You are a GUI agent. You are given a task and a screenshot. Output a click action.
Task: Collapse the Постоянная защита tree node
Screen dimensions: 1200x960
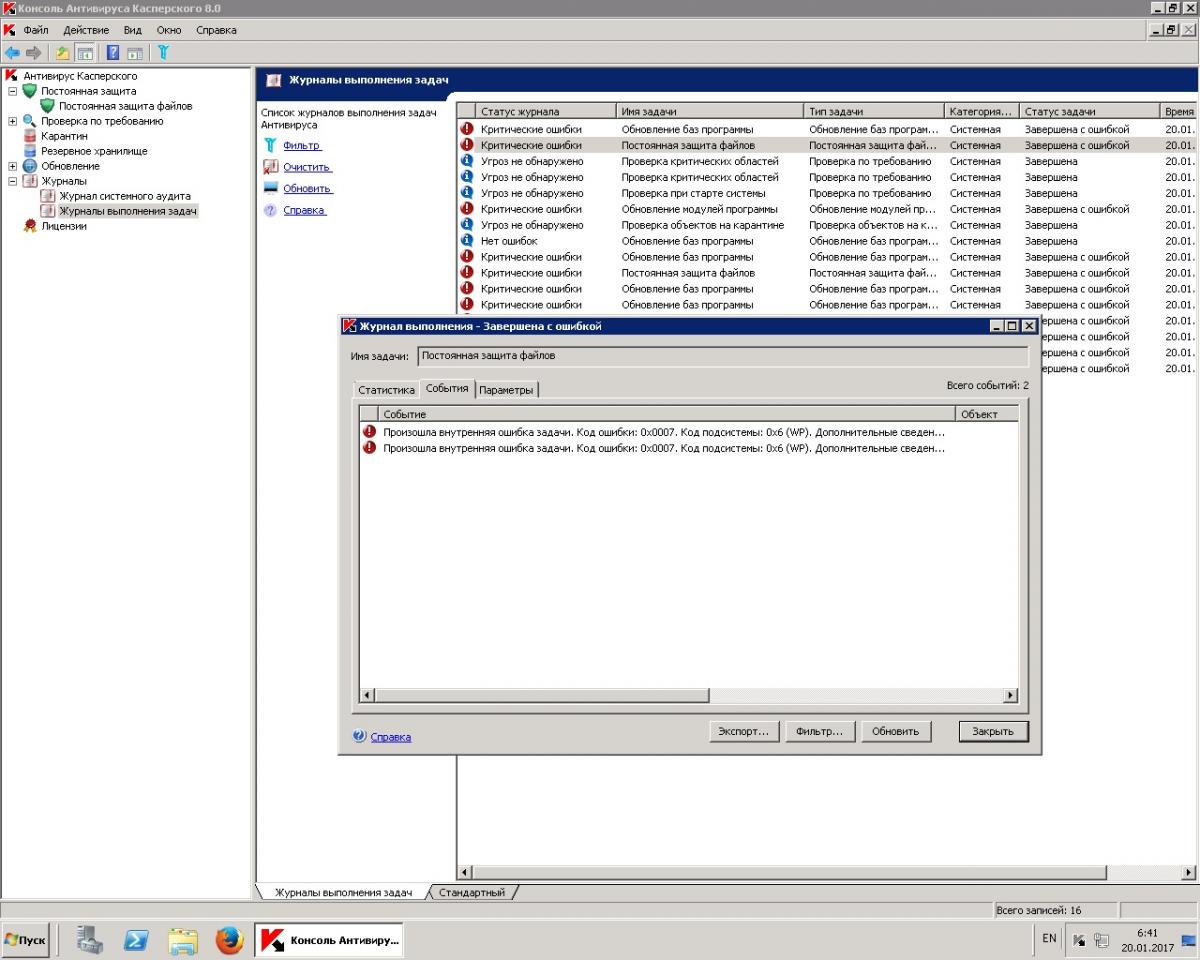(x=13, y=91)
